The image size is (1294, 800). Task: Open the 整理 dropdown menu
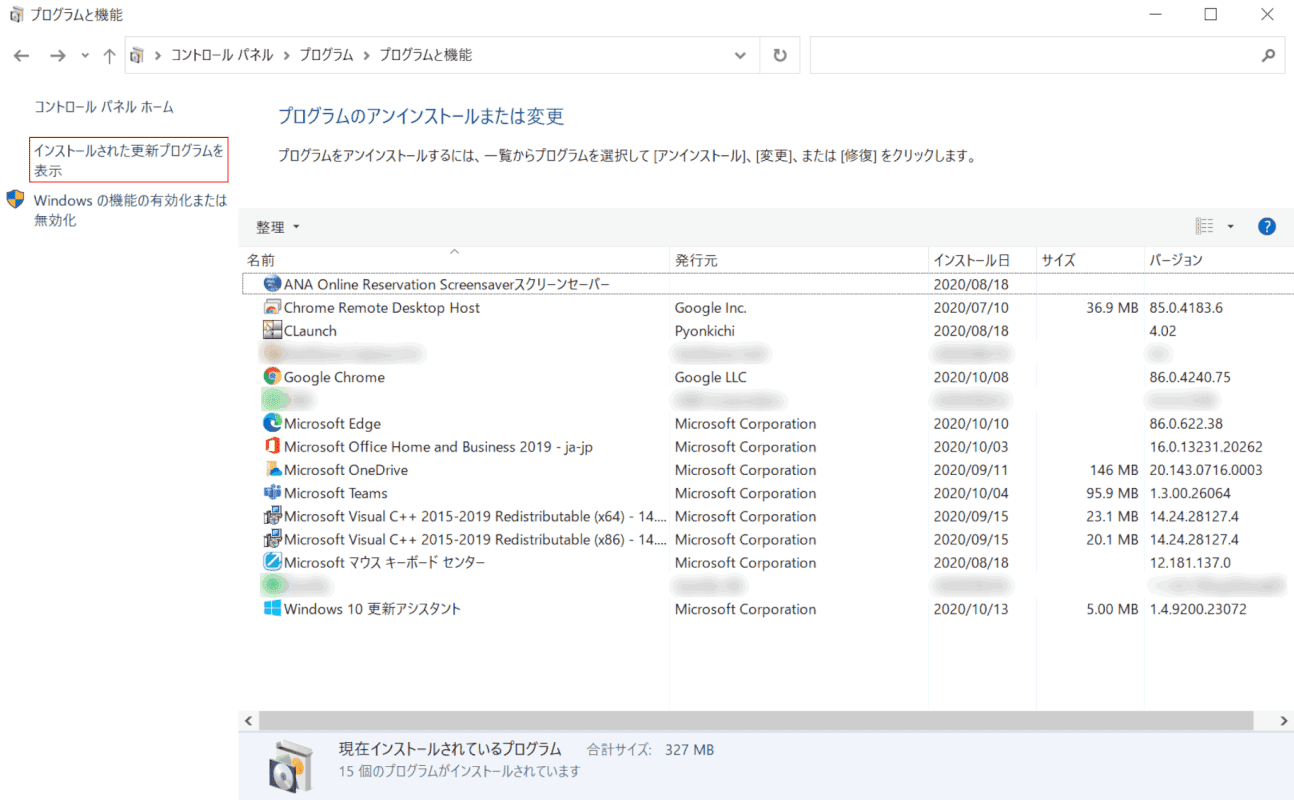pos(277,227)
